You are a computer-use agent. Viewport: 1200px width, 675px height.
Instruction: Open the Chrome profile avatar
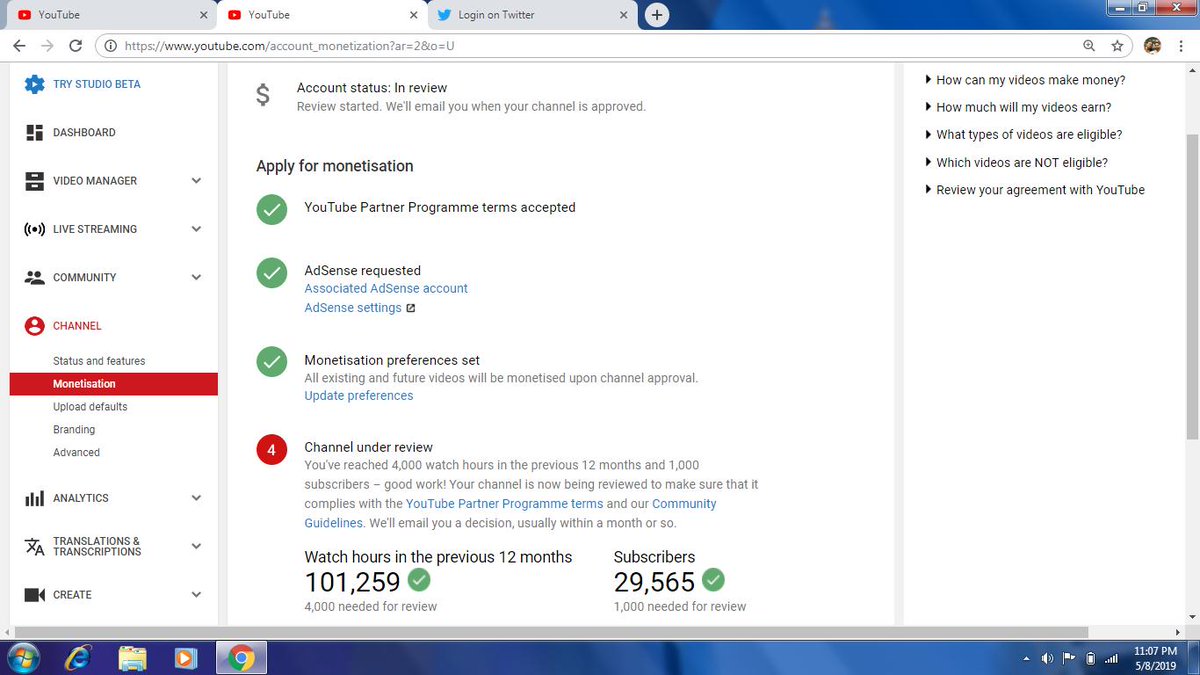pos(1152,45)
